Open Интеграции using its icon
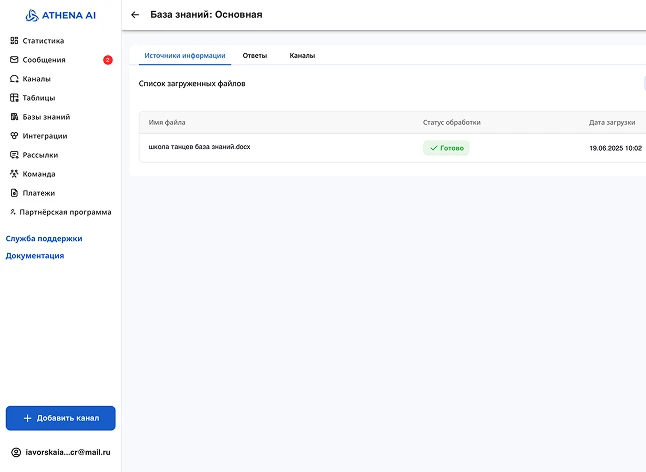This screenshot has width=646, height=472. click(x=14, y=136)
